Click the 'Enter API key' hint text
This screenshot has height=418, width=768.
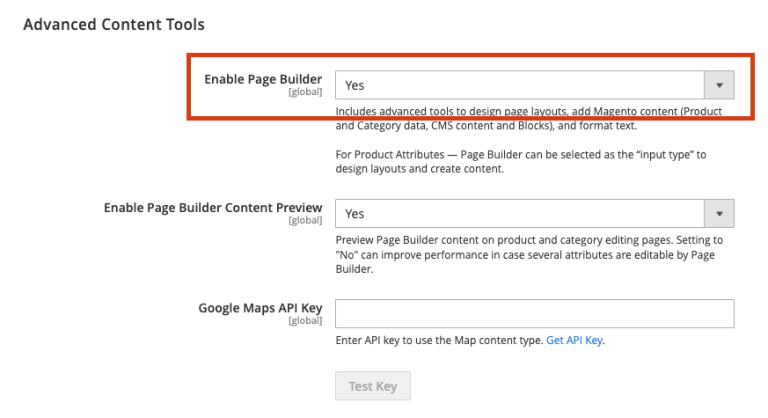click(439, 340)
